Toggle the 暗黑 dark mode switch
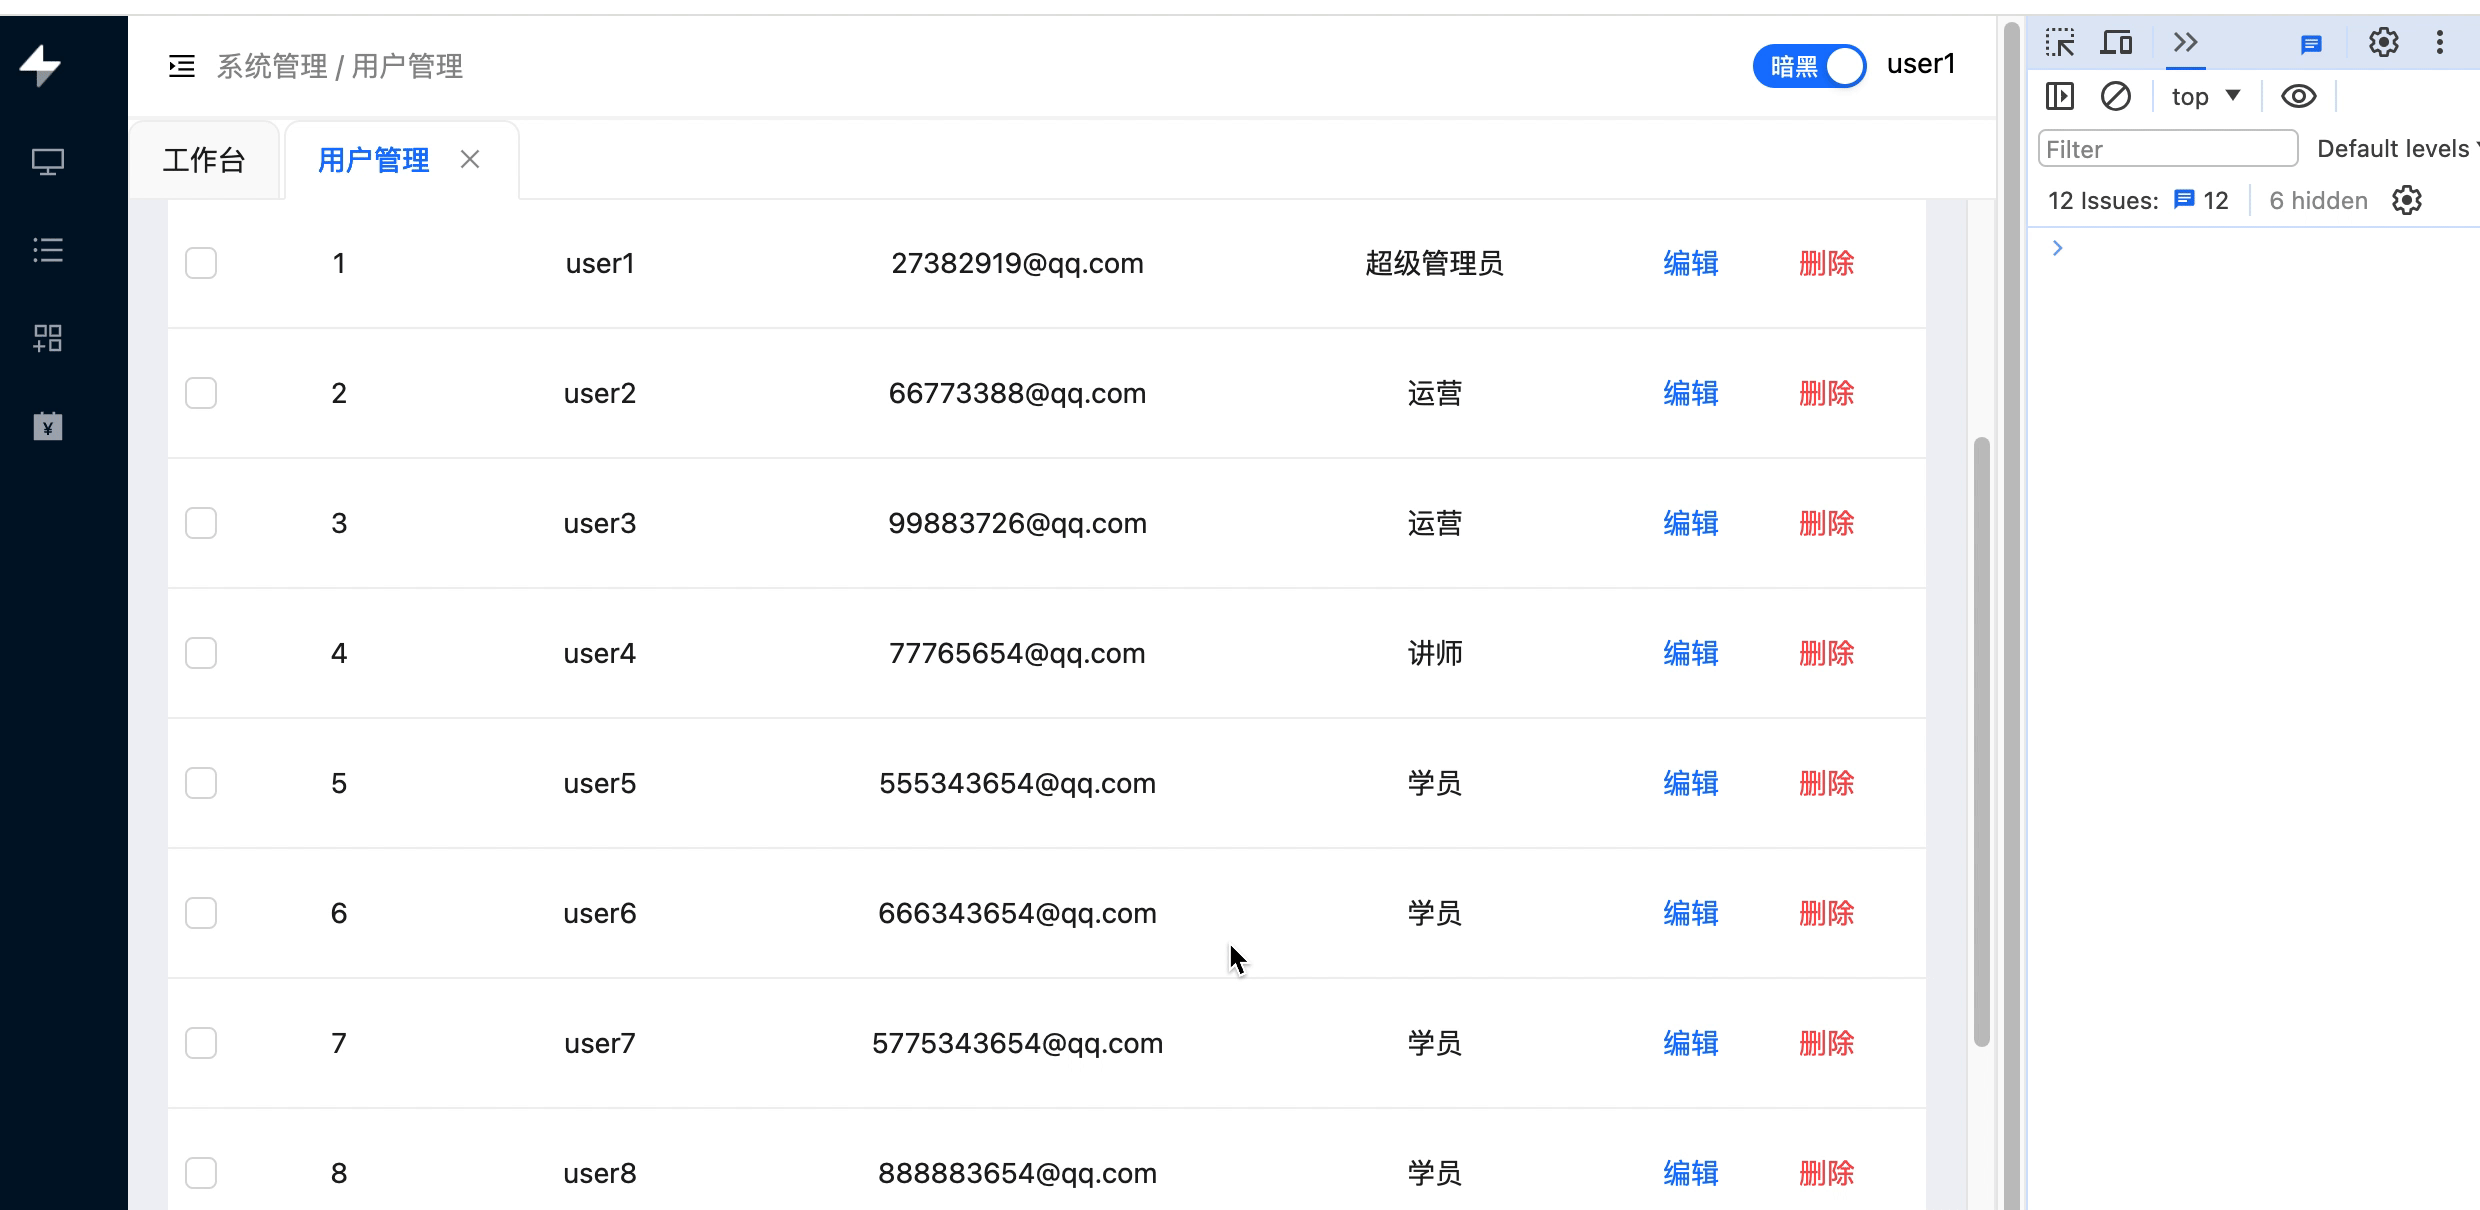This screenshot has width=2480, height=1210. (x=1808, y=64)
